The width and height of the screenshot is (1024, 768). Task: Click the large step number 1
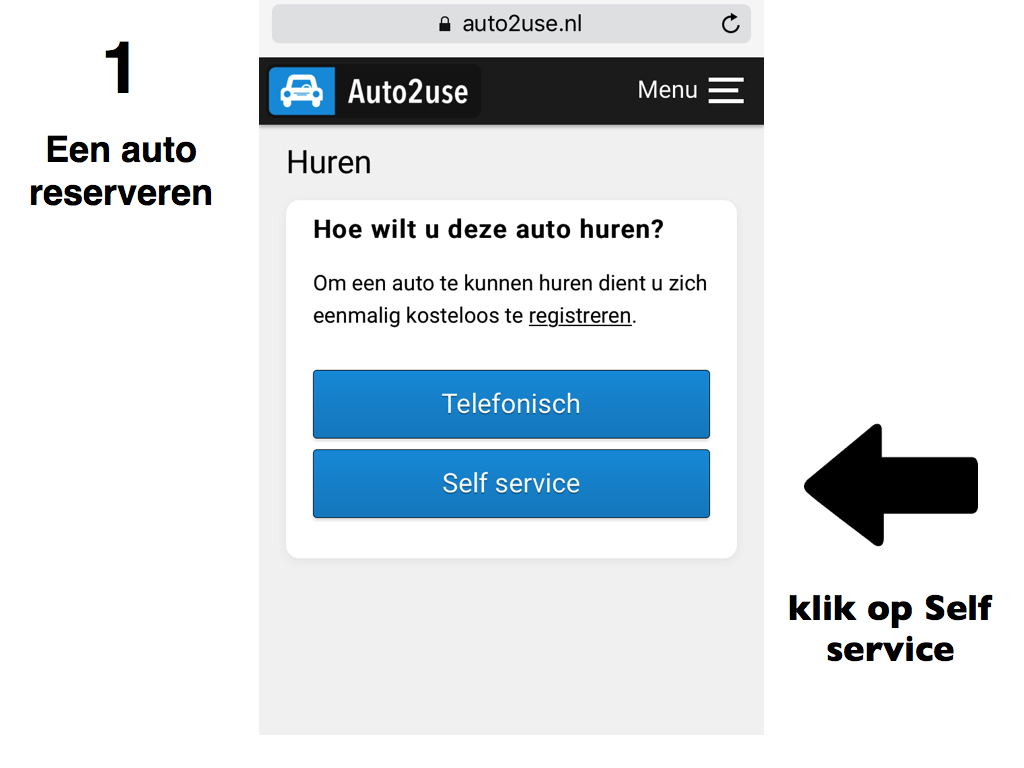click(x=119, y=67)
